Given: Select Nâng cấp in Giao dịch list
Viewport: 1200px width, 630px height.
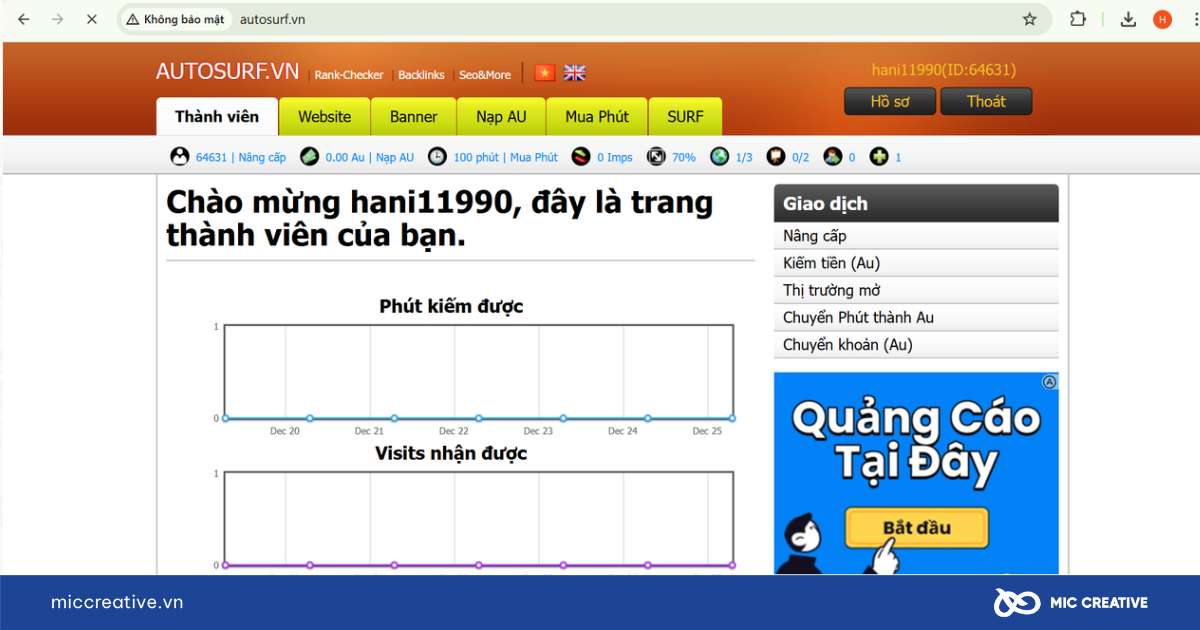Looking at the screenshot, I should click(x=916, y=236).
